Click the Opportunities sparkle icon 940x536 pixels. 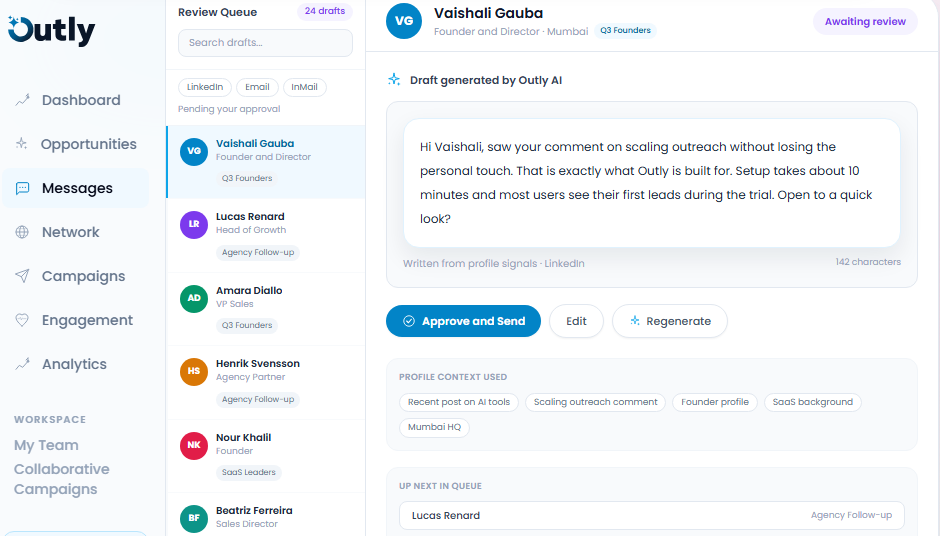[x=22, y=144]
